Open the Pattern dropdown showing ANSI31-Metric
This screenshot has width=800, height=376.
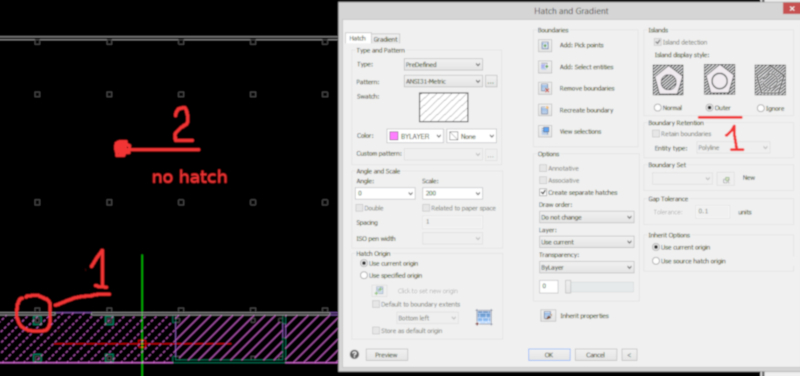point(443,81)
